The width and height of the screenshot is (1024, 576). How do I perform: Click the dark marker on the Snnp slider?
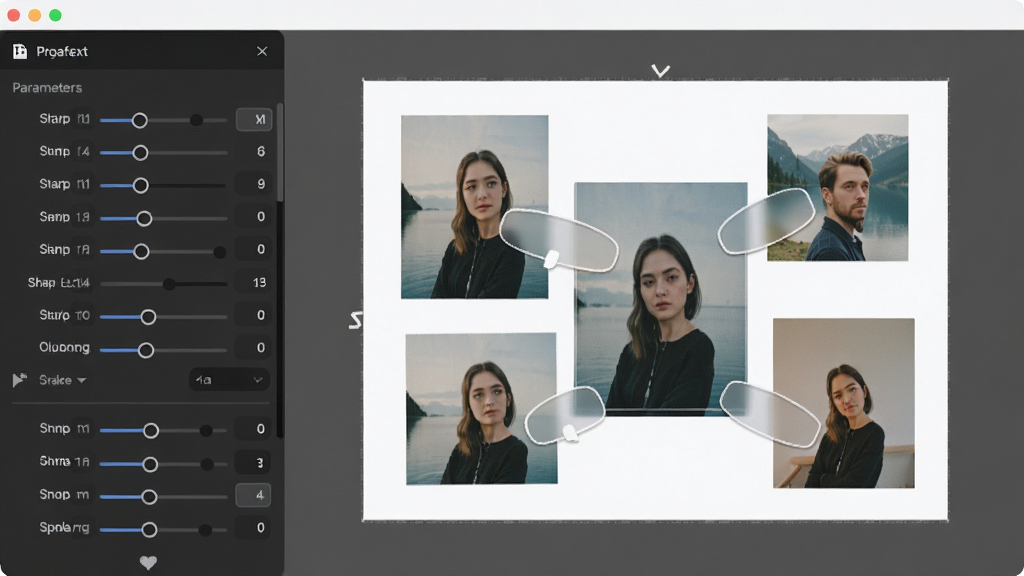point(206,430)
